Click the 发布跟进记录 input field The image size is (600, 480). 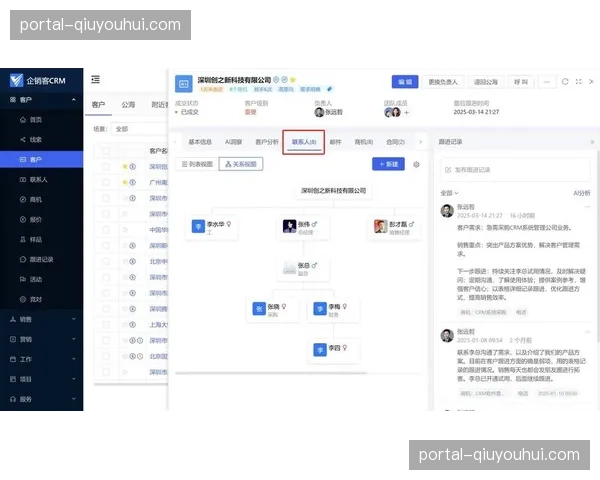515,170
